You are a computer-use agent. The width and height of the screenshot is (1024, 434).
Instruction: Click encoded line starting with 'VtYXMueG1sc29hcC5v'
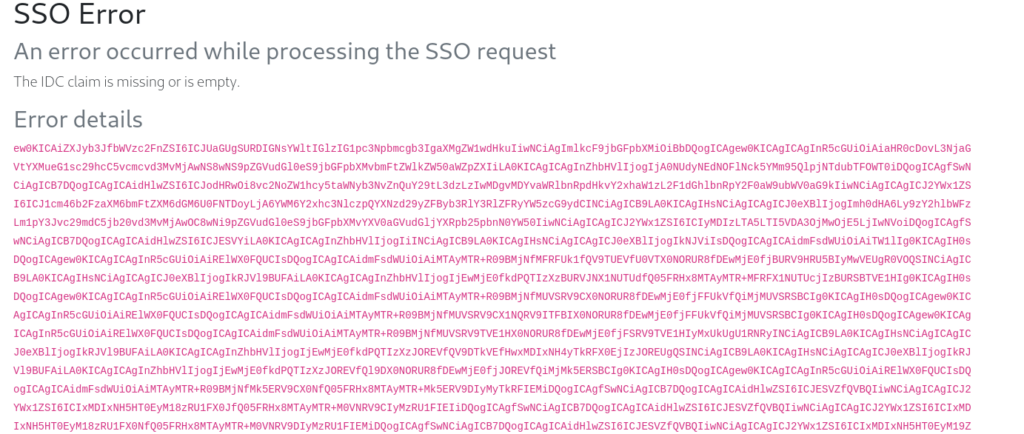coord(492,167)
